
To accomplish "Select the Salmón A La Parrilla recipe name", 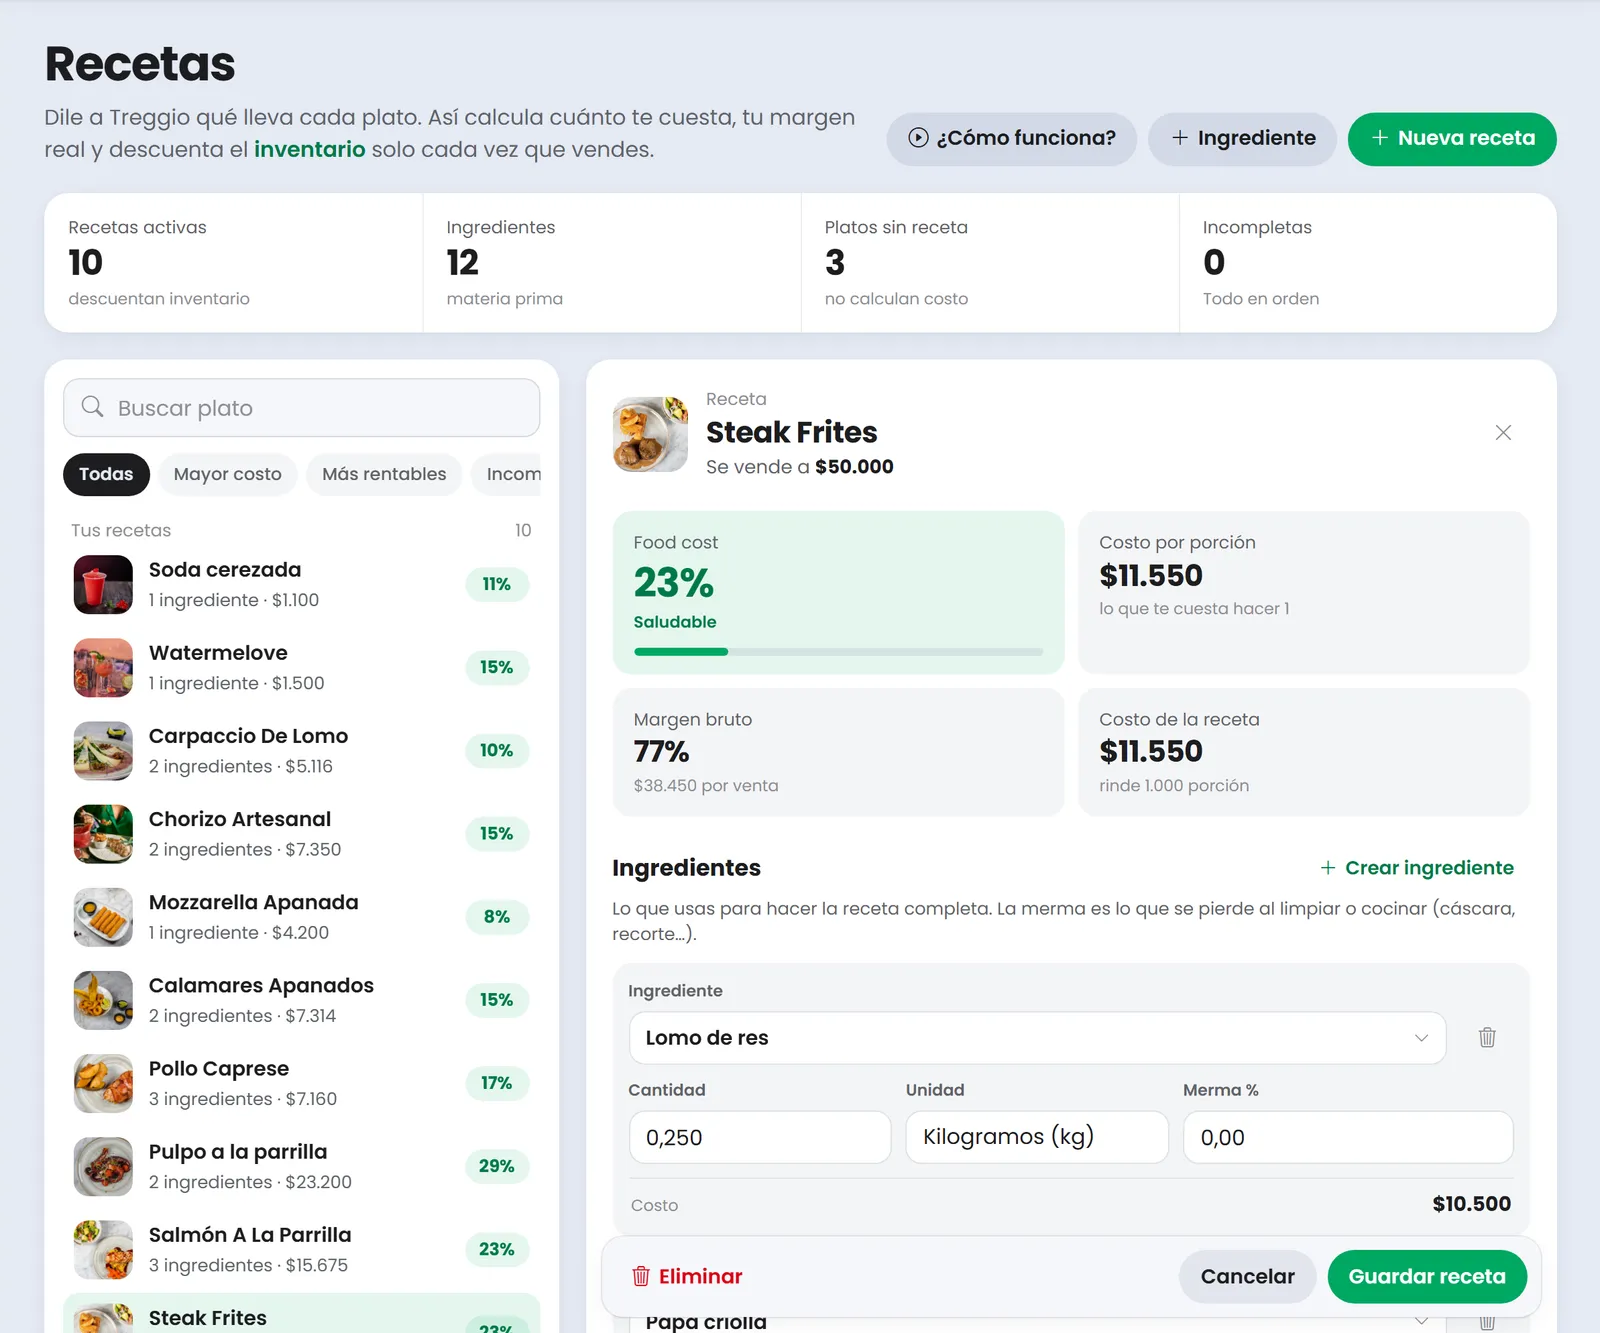I will (x=250, y=1234).
